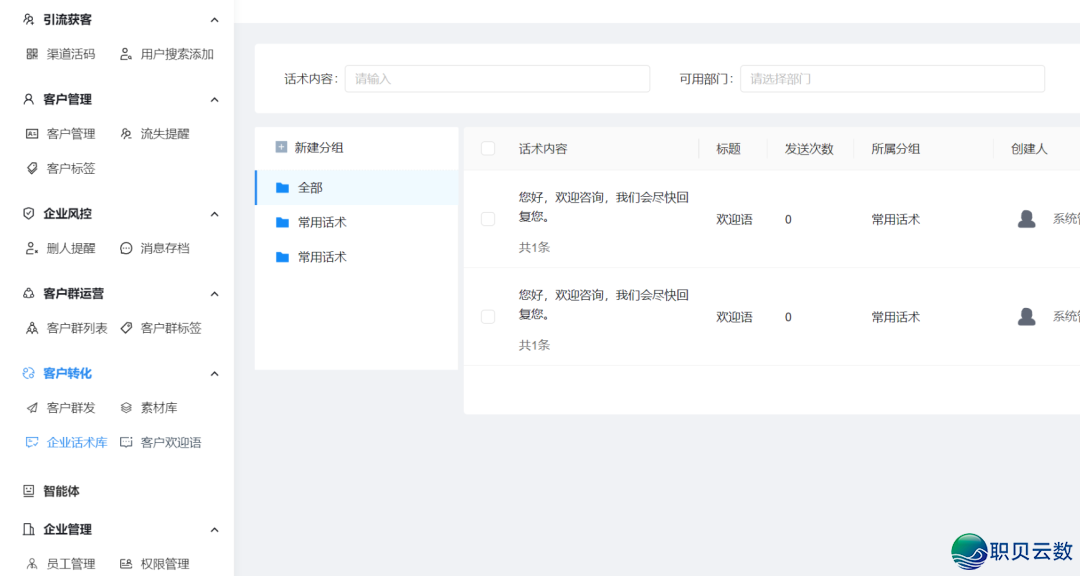Click the 客户群发 paper plane icon
Image resolution: width=1080 pixels, height=576 pixels.
point(32,408)
